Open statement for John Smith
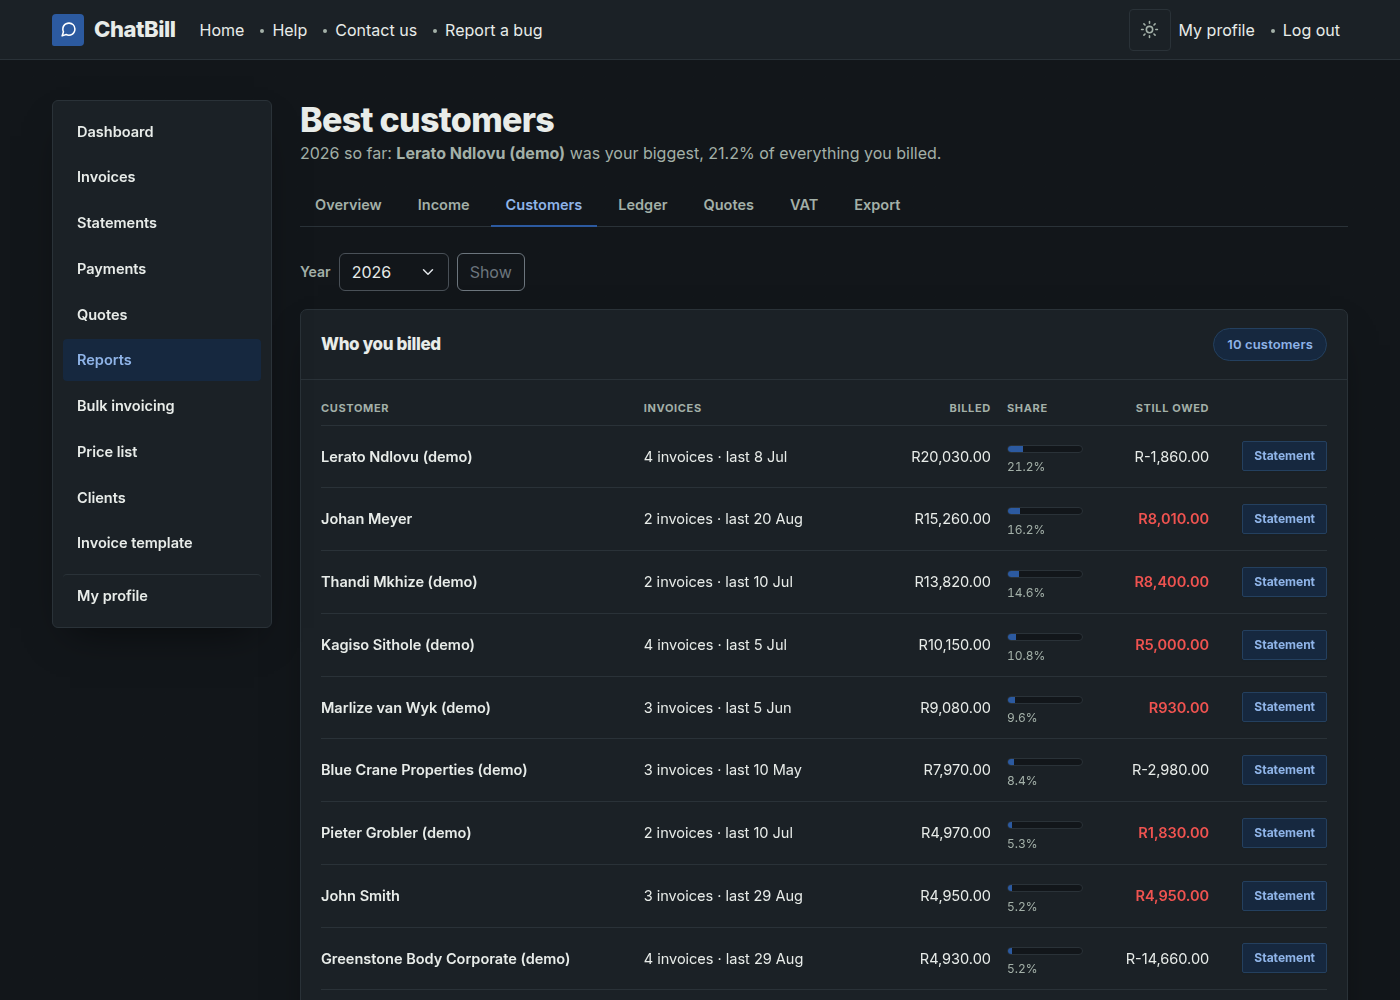Screen dimensions: 1400x1000 point(1284,896)
